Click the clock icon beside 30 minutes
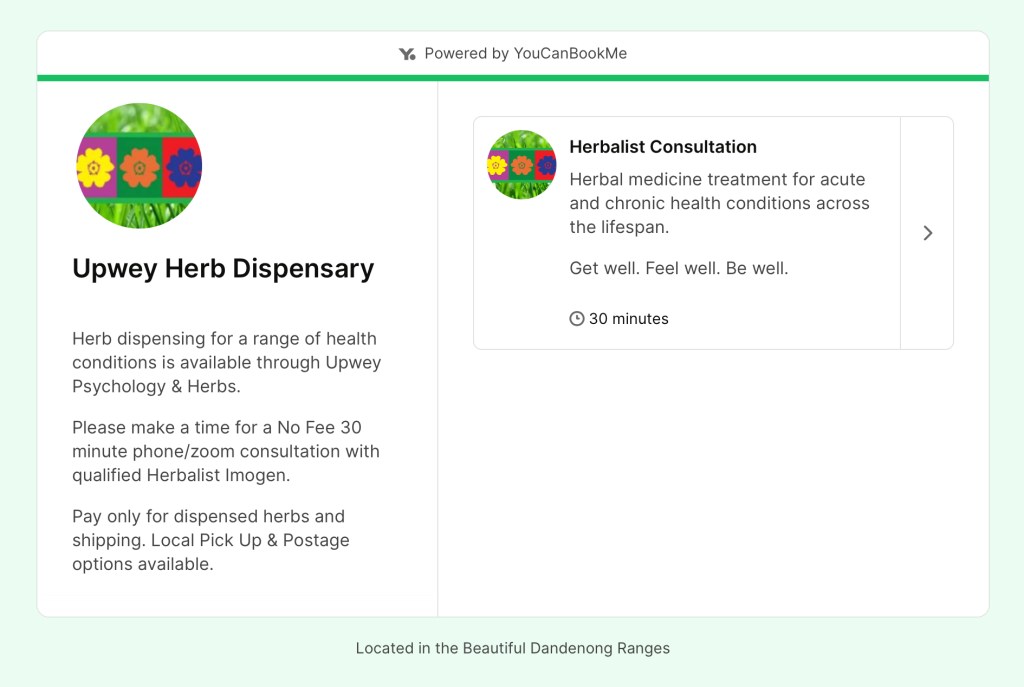Image resolution: width=1024 pixels, height=687 pixels. (x=577, y=319)
